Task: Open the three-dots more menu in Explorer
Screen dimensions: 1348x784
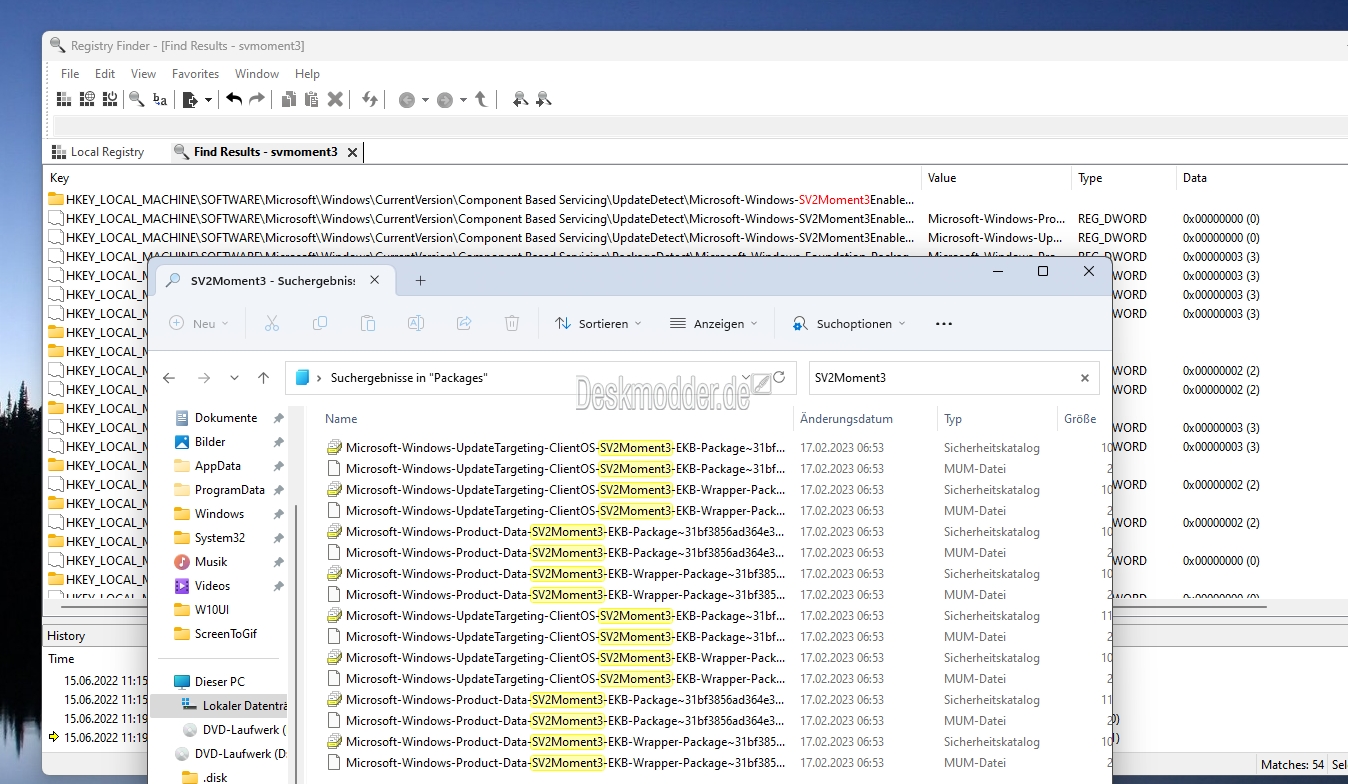Action: (x=944, y=324)
